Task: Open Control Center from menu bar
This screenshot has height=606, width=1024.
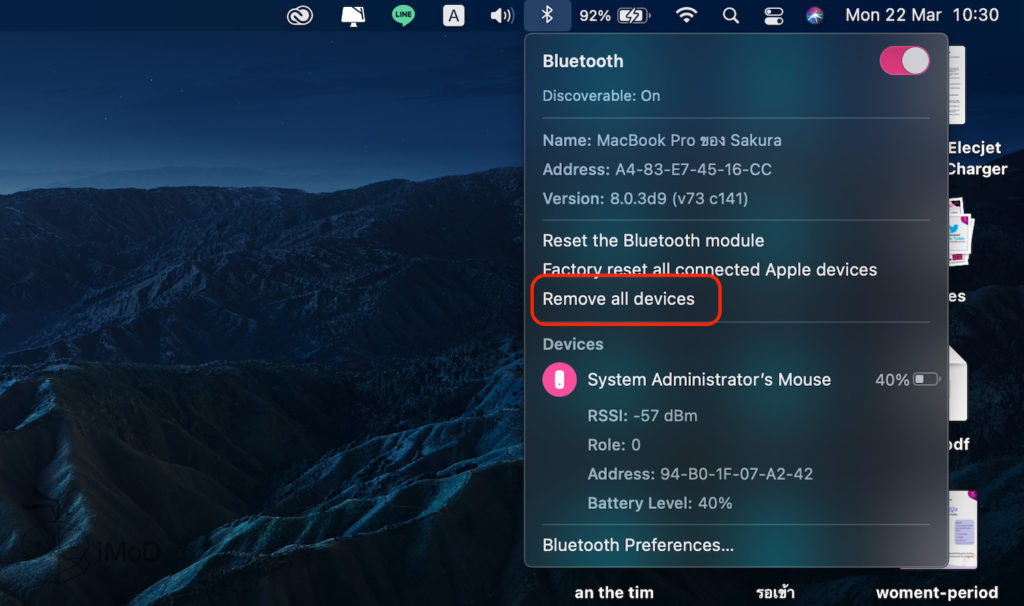Action: [x=773, y=15]
